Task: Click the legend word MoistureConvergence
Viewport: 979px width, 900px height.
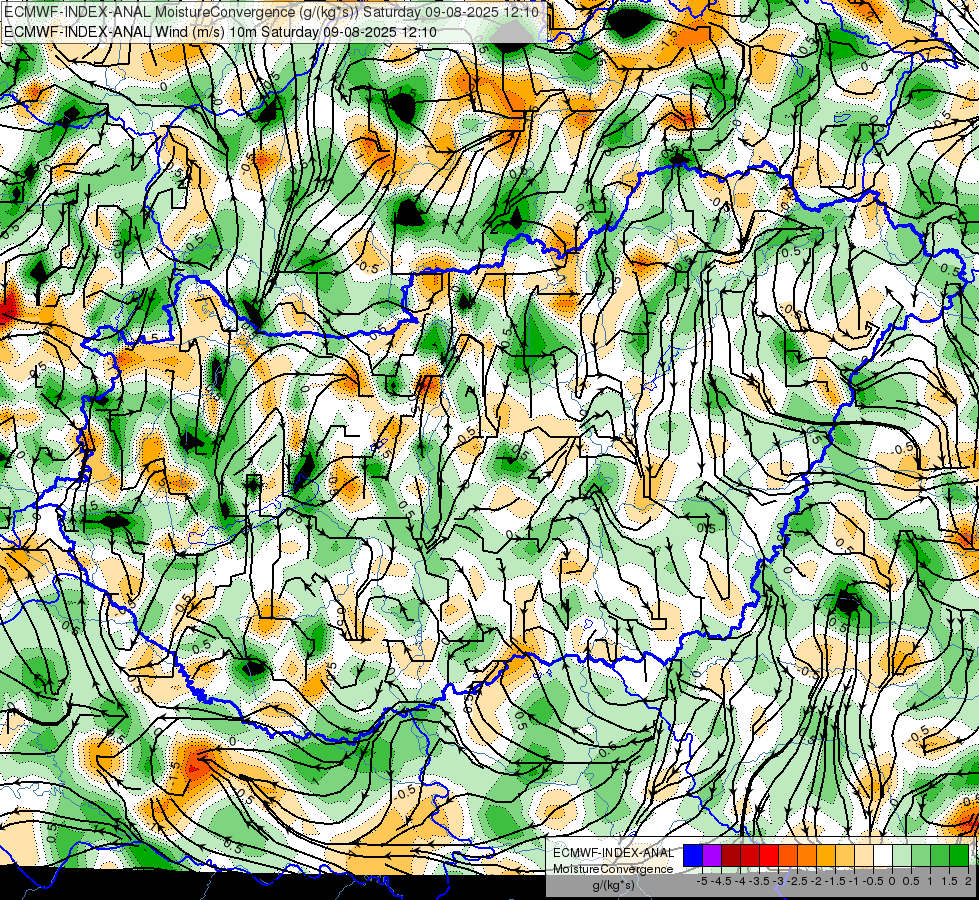Action: point(613,869)
